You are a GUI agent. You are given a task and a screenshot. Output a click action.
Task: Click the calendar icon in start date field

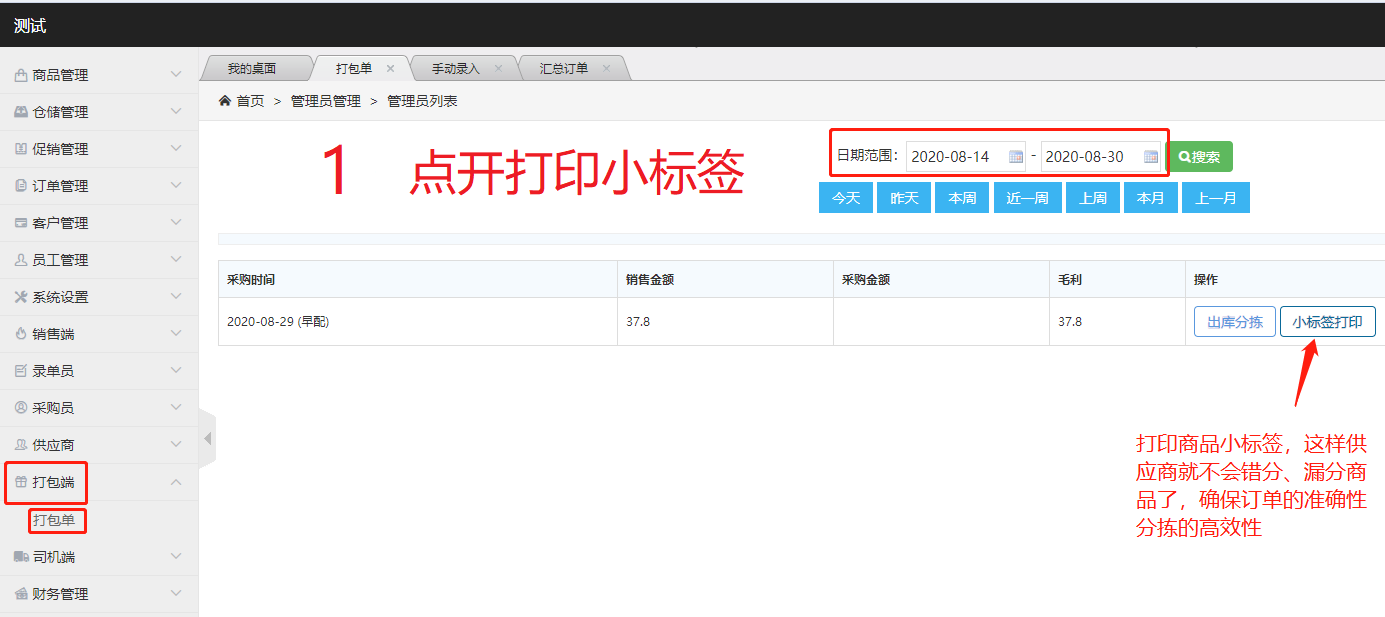tap(1016, 157)
